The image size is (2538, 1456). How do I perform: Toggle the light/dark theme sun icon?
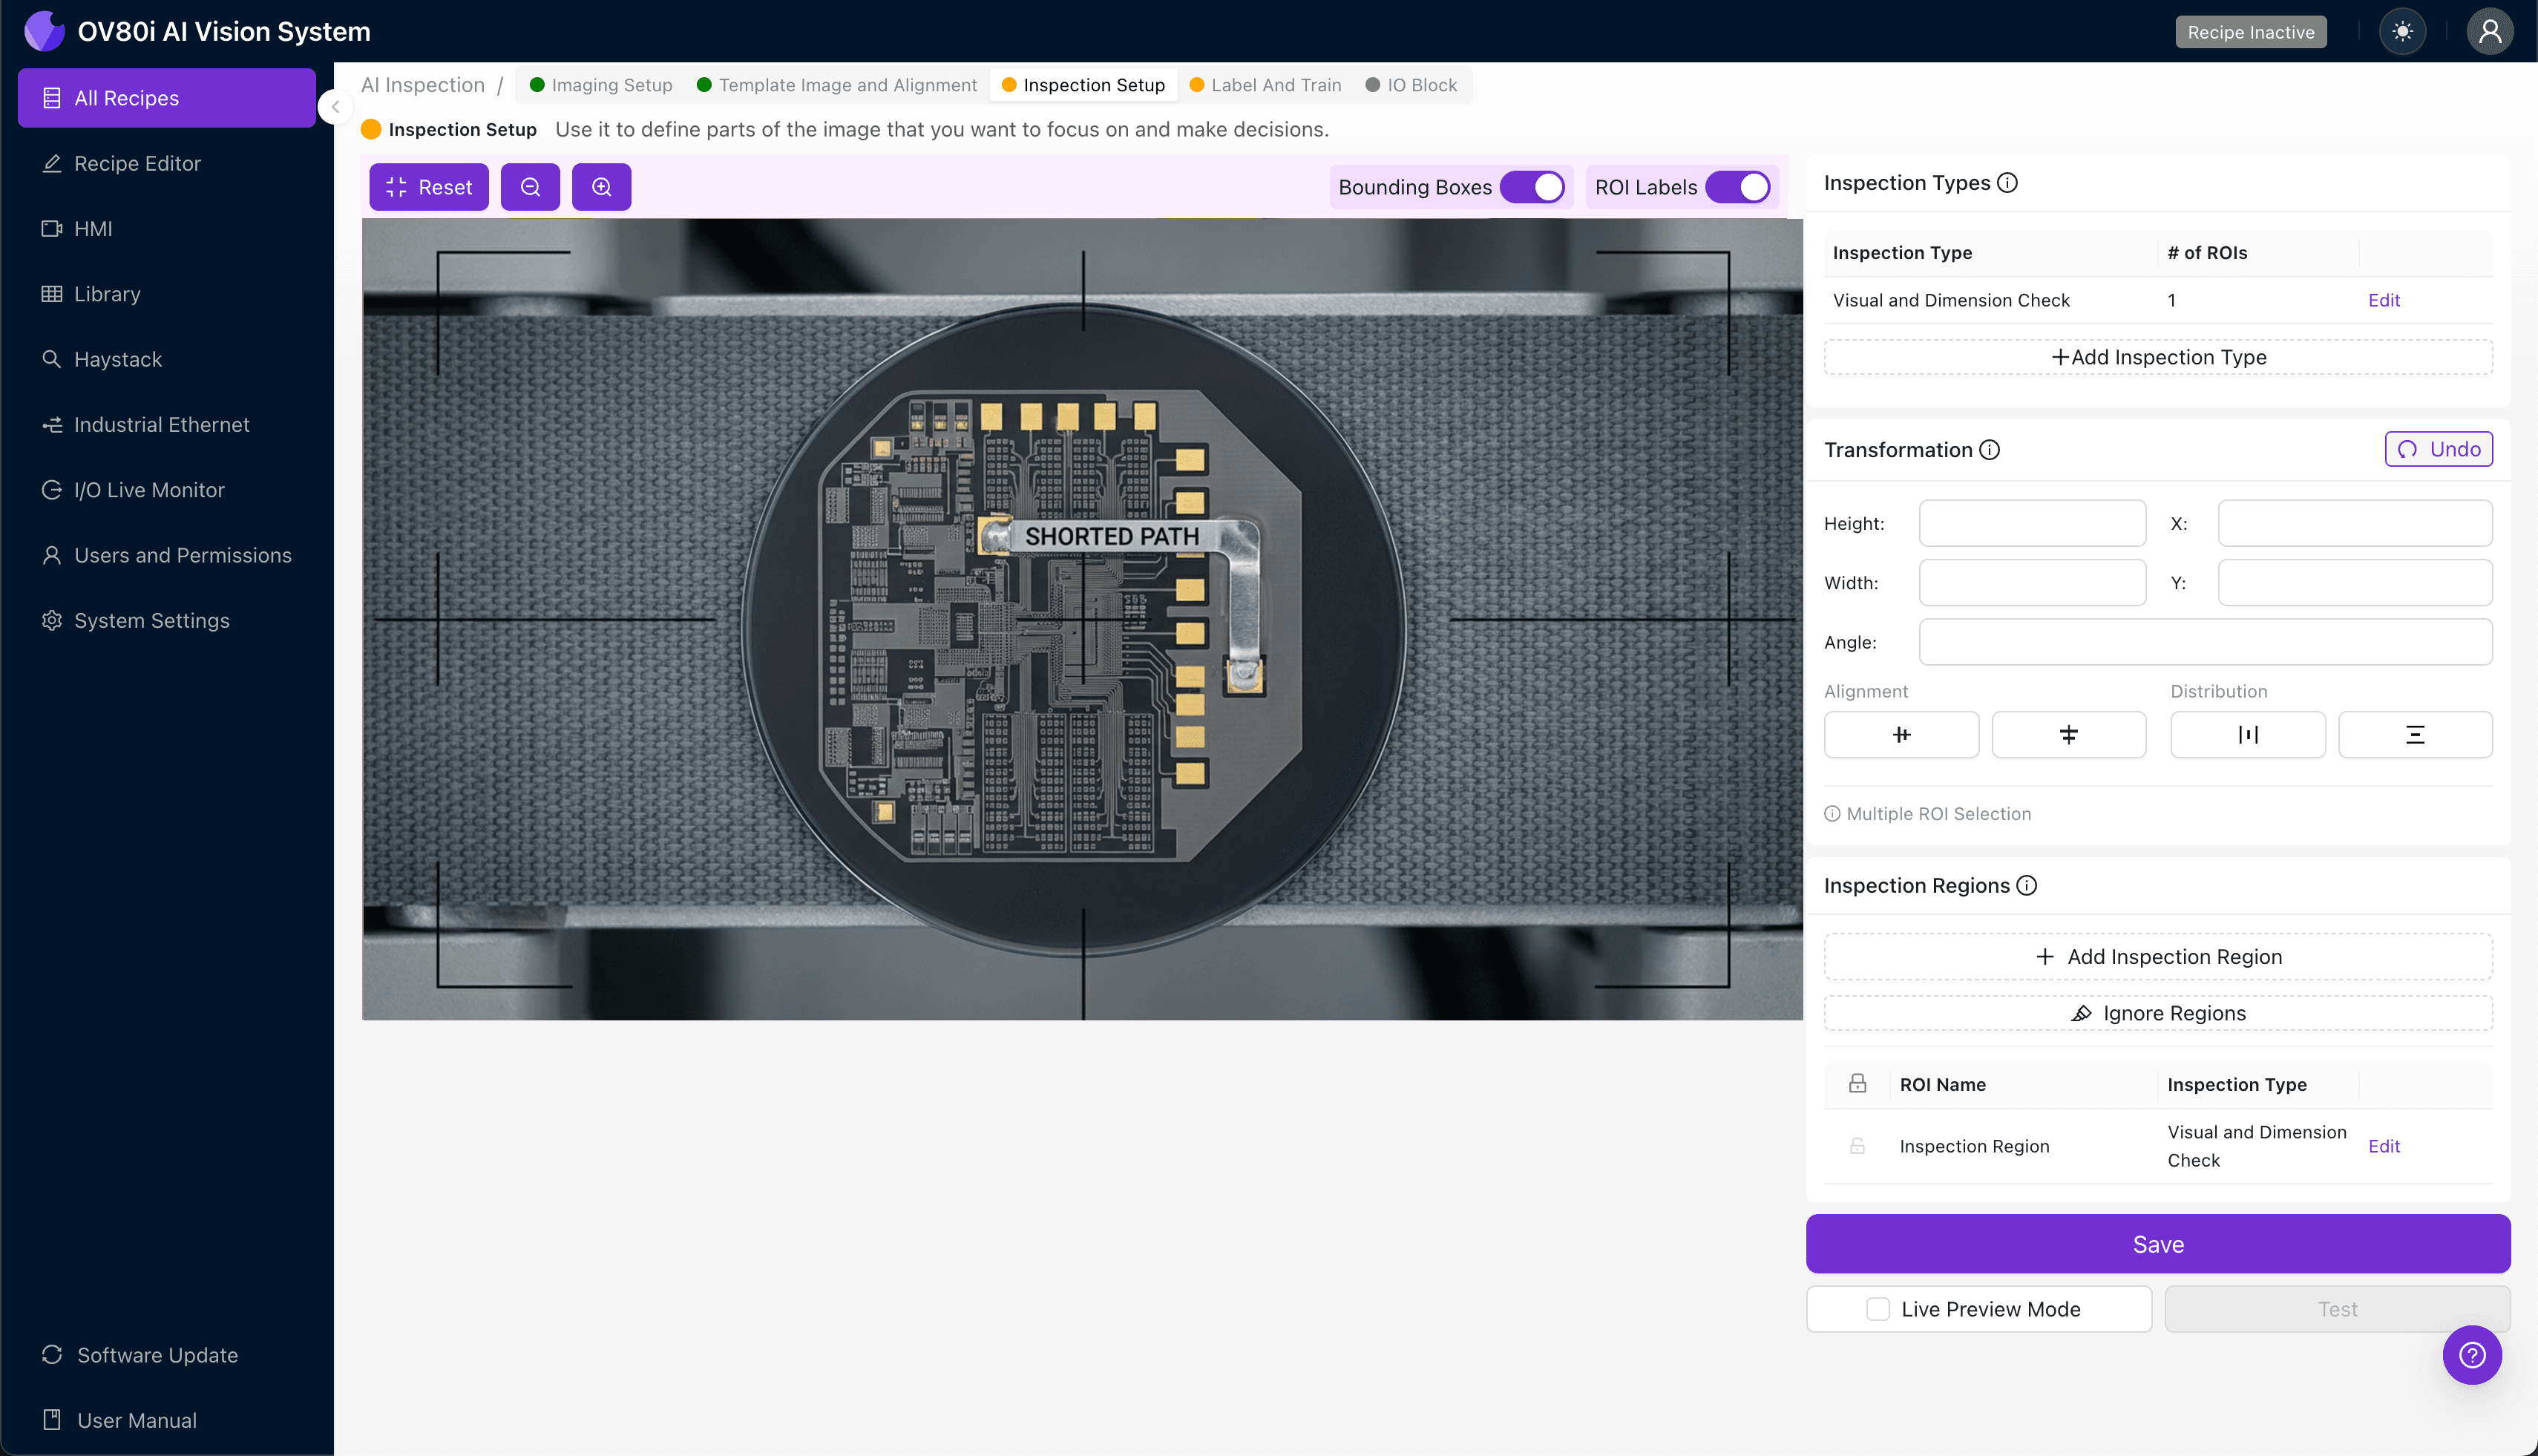click(x=2402, y=32)
